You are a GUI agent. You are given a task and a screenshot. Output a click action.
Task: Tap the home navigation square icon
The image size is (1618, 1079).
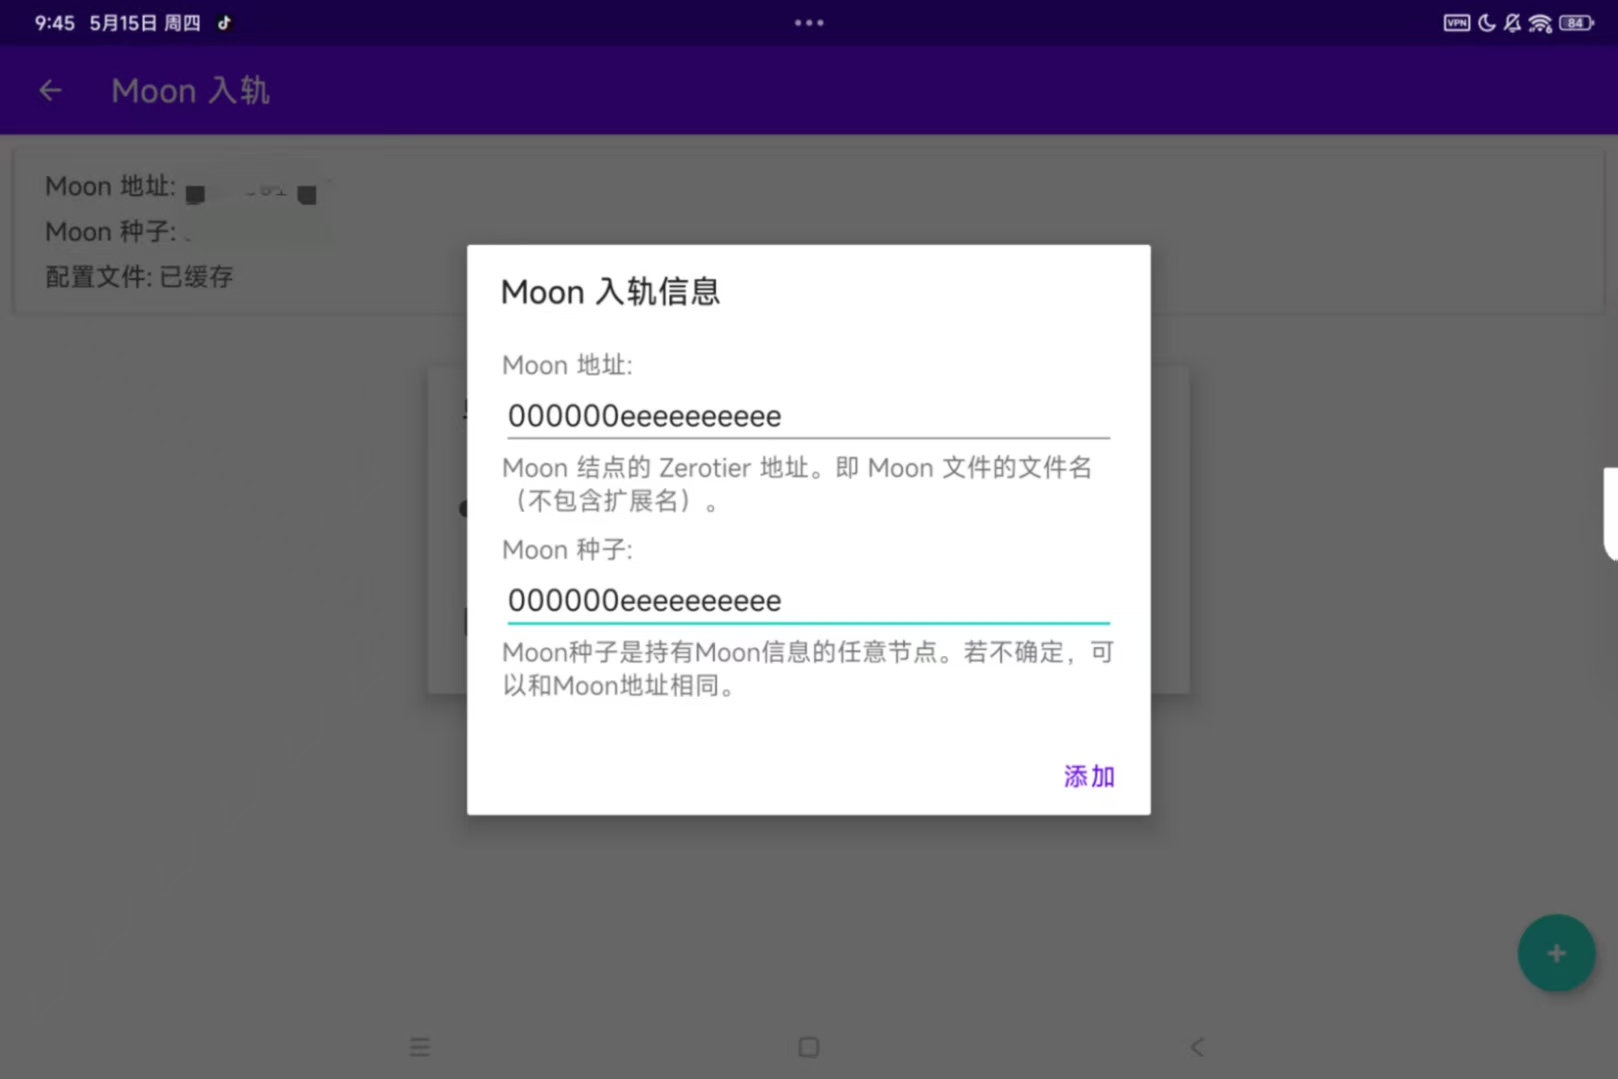click(x=809, y=1047)
